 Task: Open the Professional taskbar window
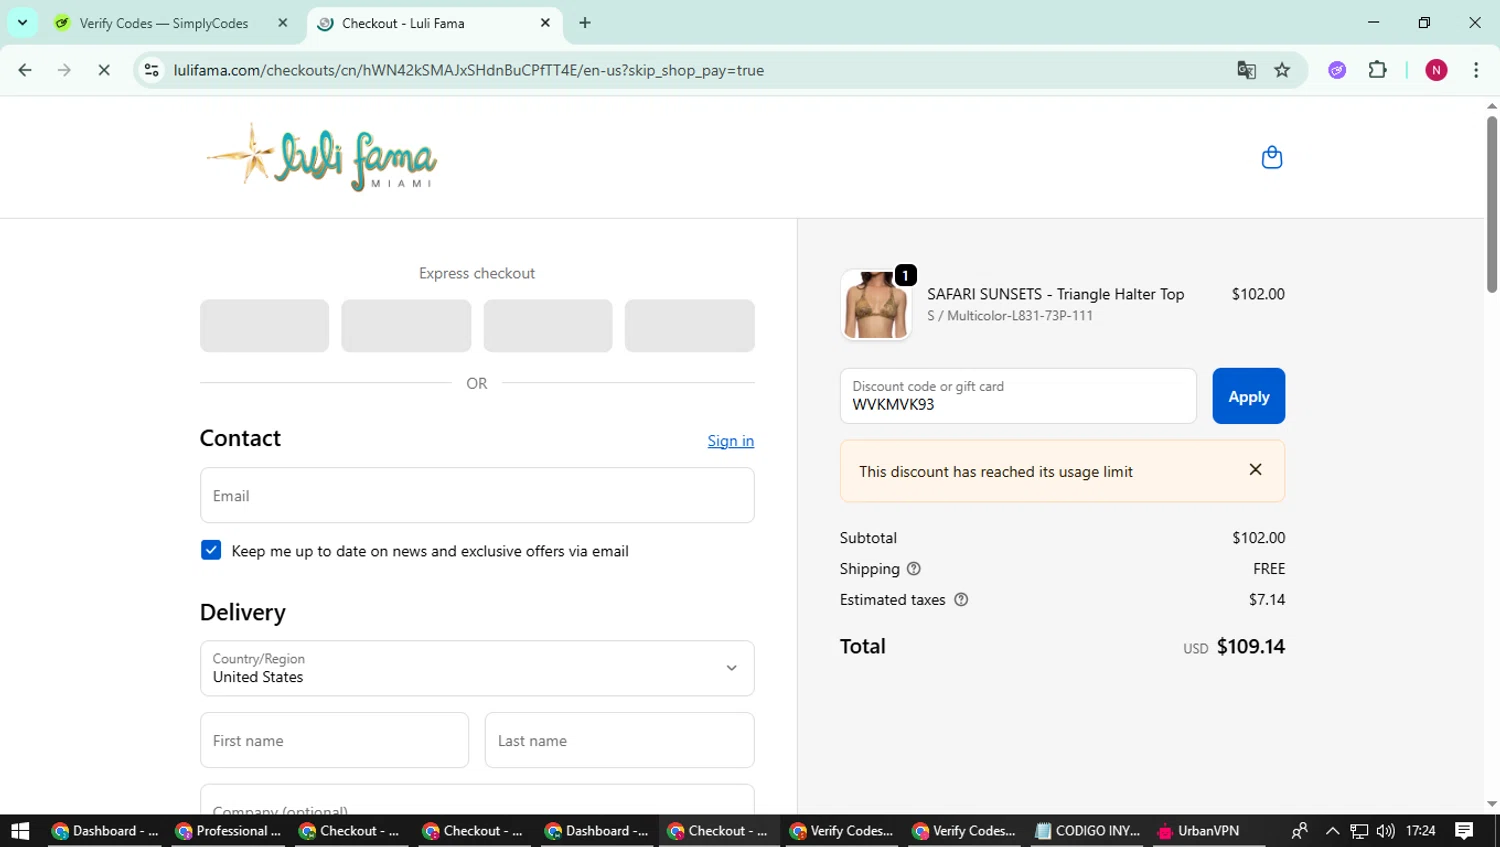[x=227, y=831]
